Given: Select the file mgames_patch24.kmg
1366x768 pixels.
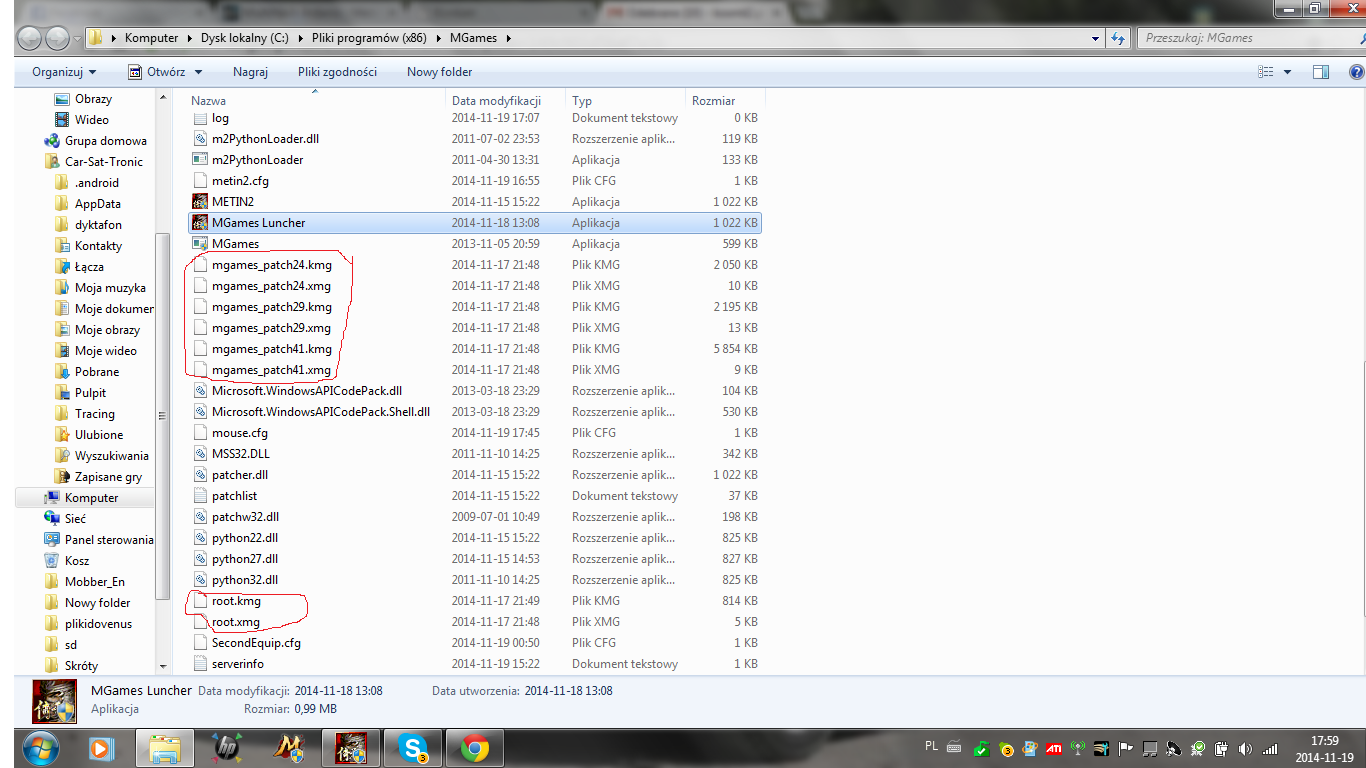Looking at the screenshot, I should click(272, 265).
